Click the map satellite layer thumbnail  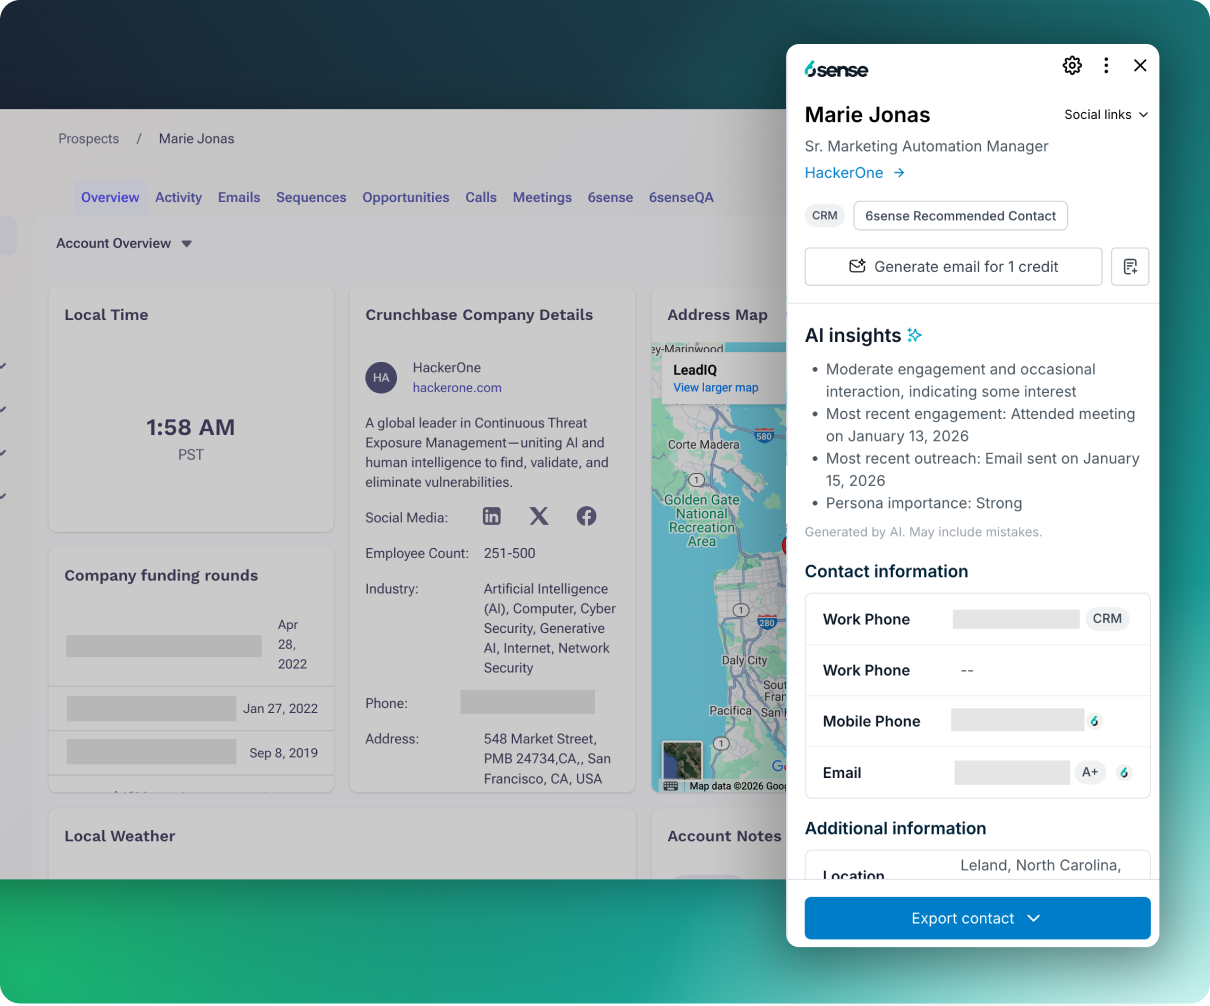pyautogui.click(x=682, y=760)
